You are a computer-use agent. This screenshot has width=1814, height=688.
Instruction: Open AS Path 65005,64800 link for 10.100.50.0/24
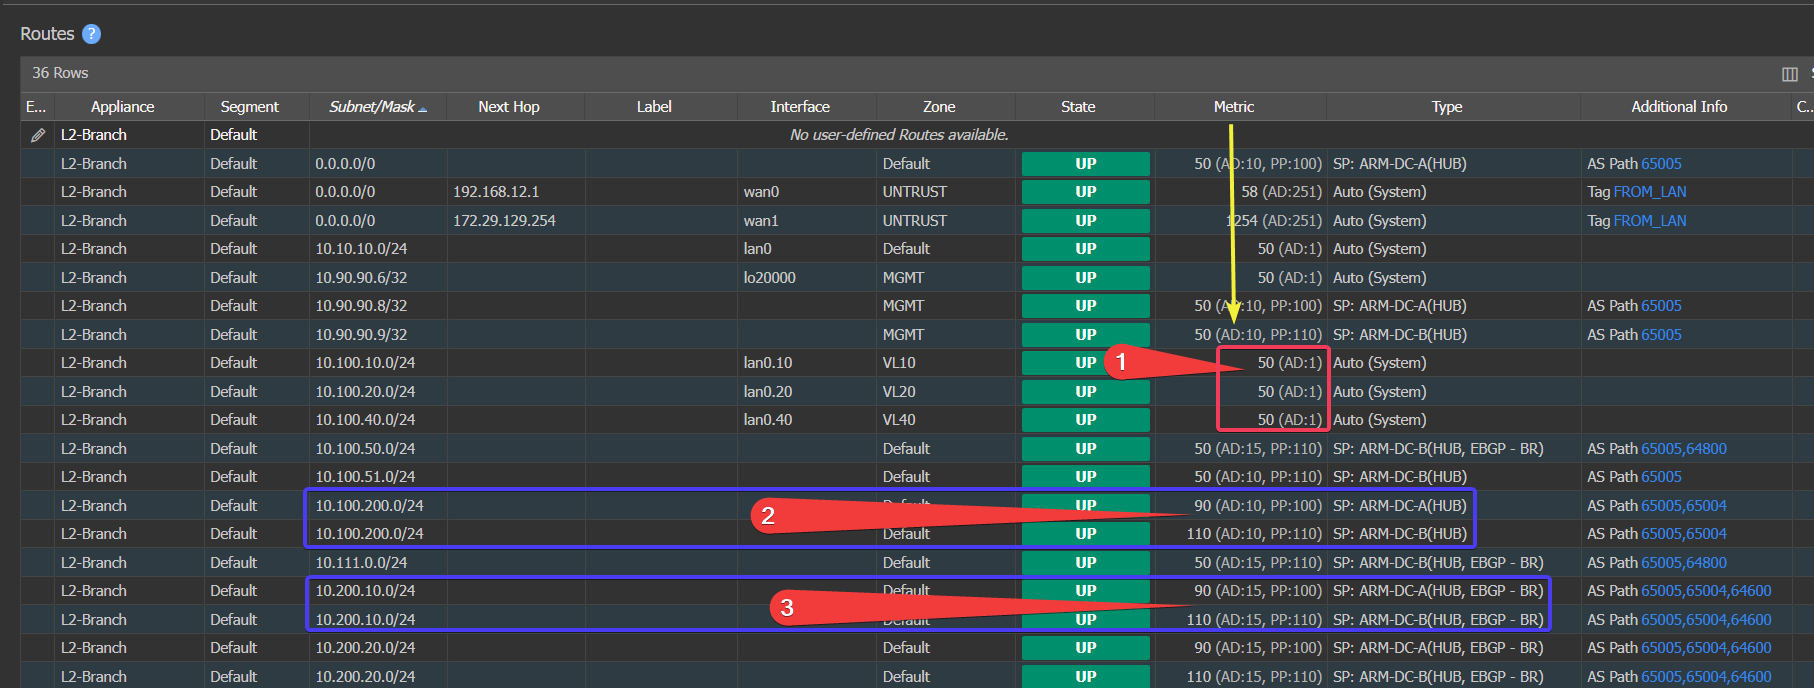[x=1684, y=449]
